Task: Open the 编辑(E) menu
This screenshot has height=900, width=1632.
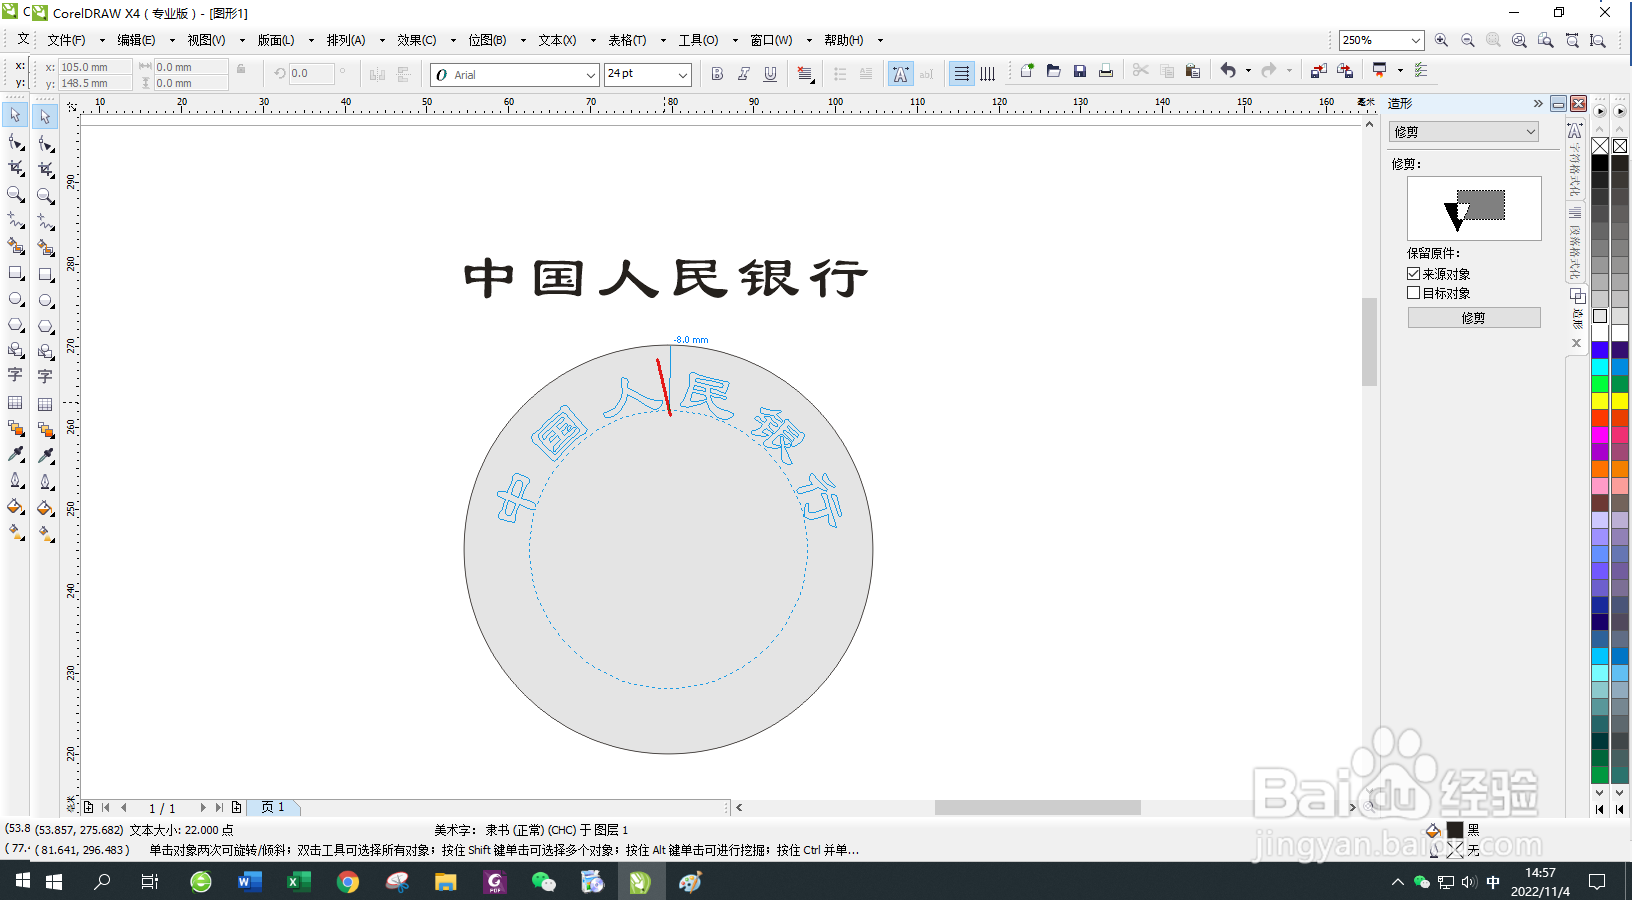Action: click(136, 40)
